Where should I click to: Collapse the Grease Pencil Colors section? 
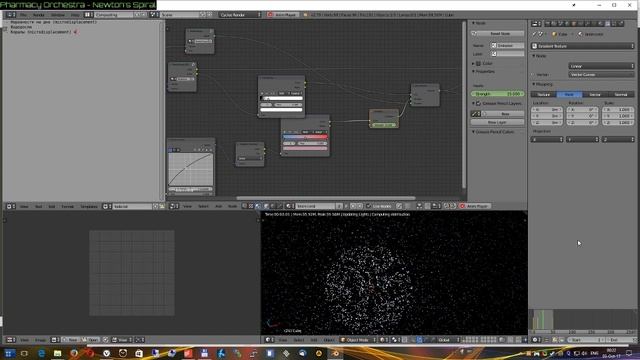(493, 132)
